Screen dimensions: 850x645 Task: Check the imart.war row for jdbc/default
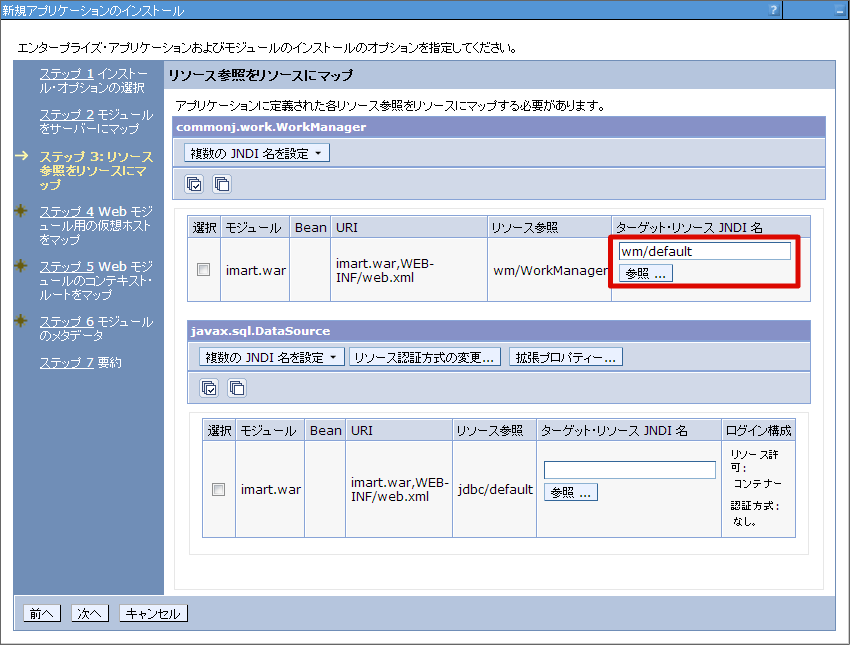(x=218, y=489)
